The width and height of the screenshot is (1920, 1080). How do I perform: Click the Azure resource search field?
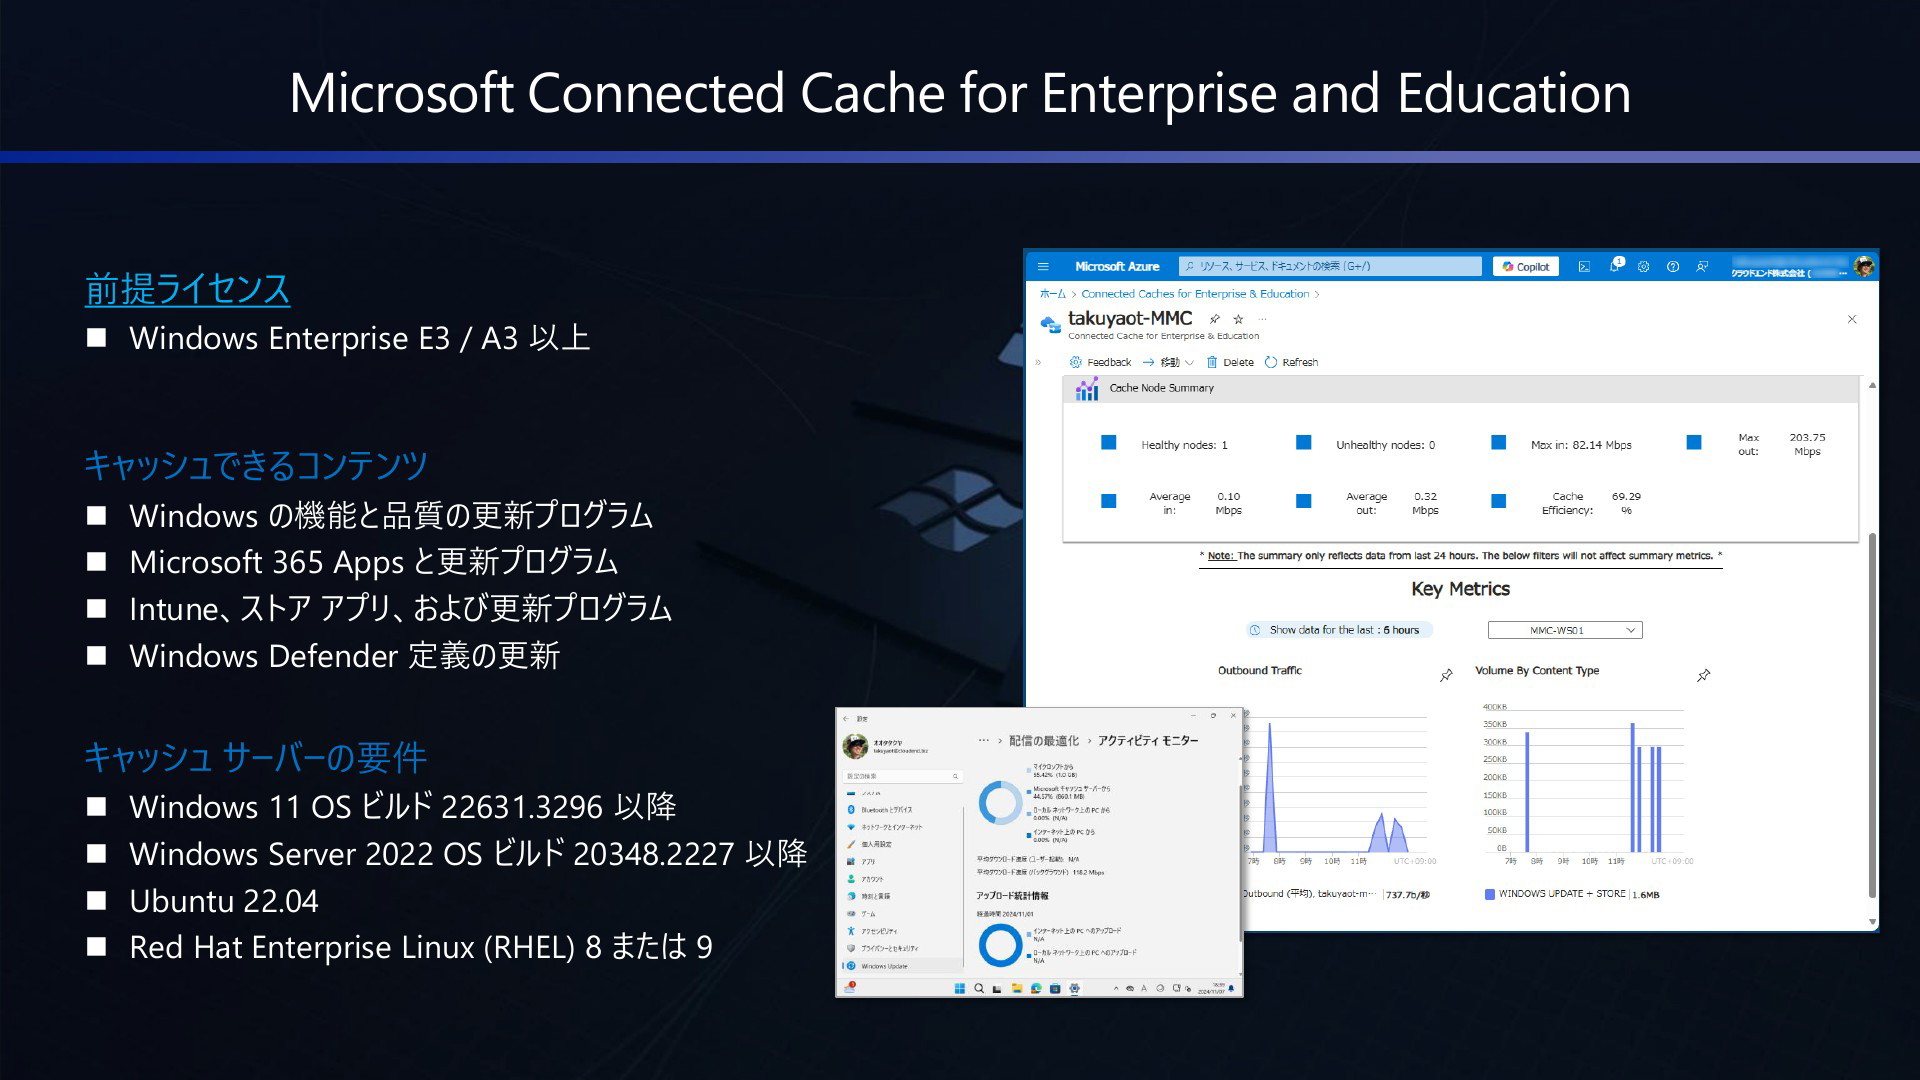tap(1330, 266)
